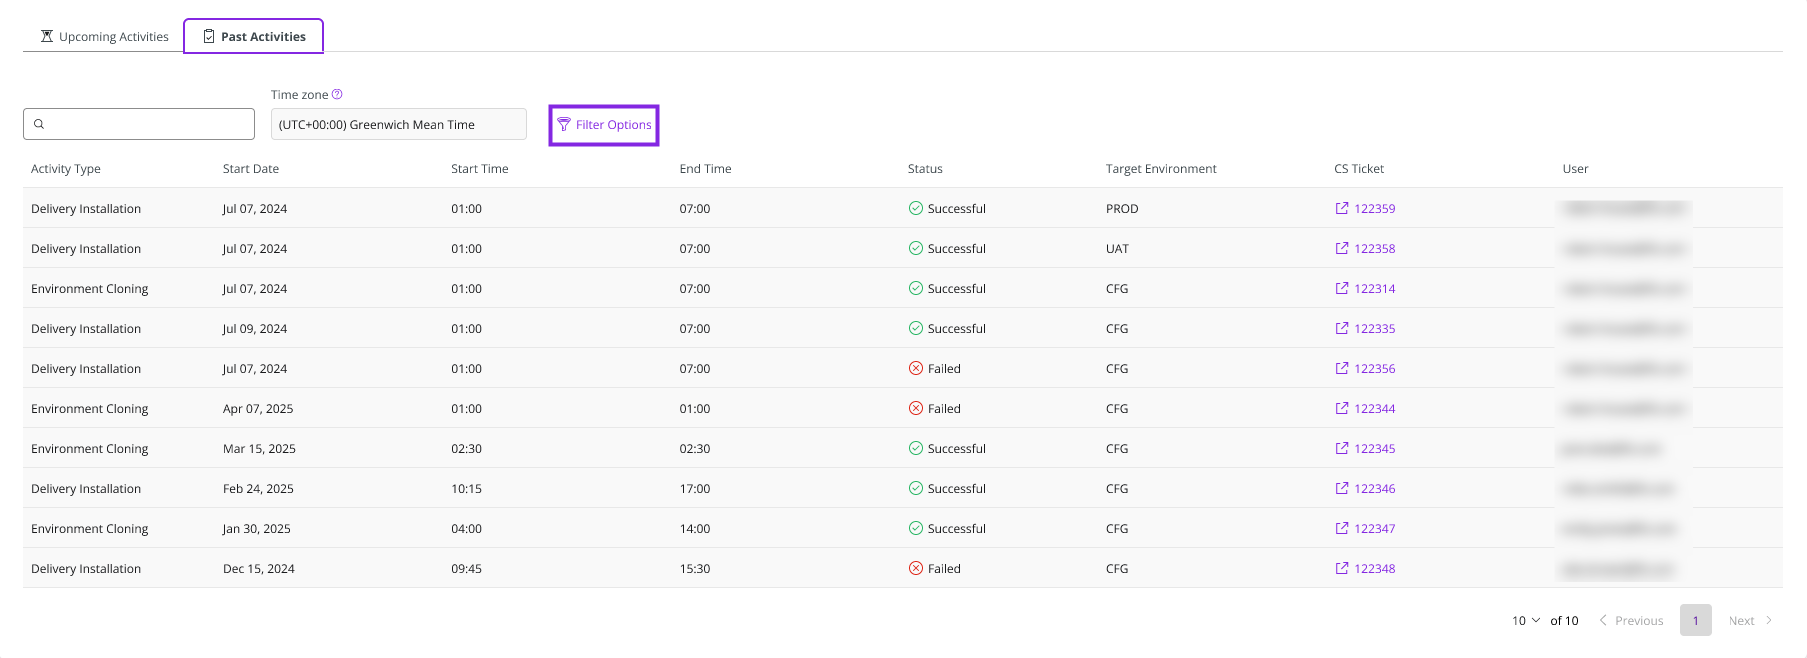Screen dimensions: 1807x658
Task: Click the 14:00 end time cell
Action: coord(695,528)
